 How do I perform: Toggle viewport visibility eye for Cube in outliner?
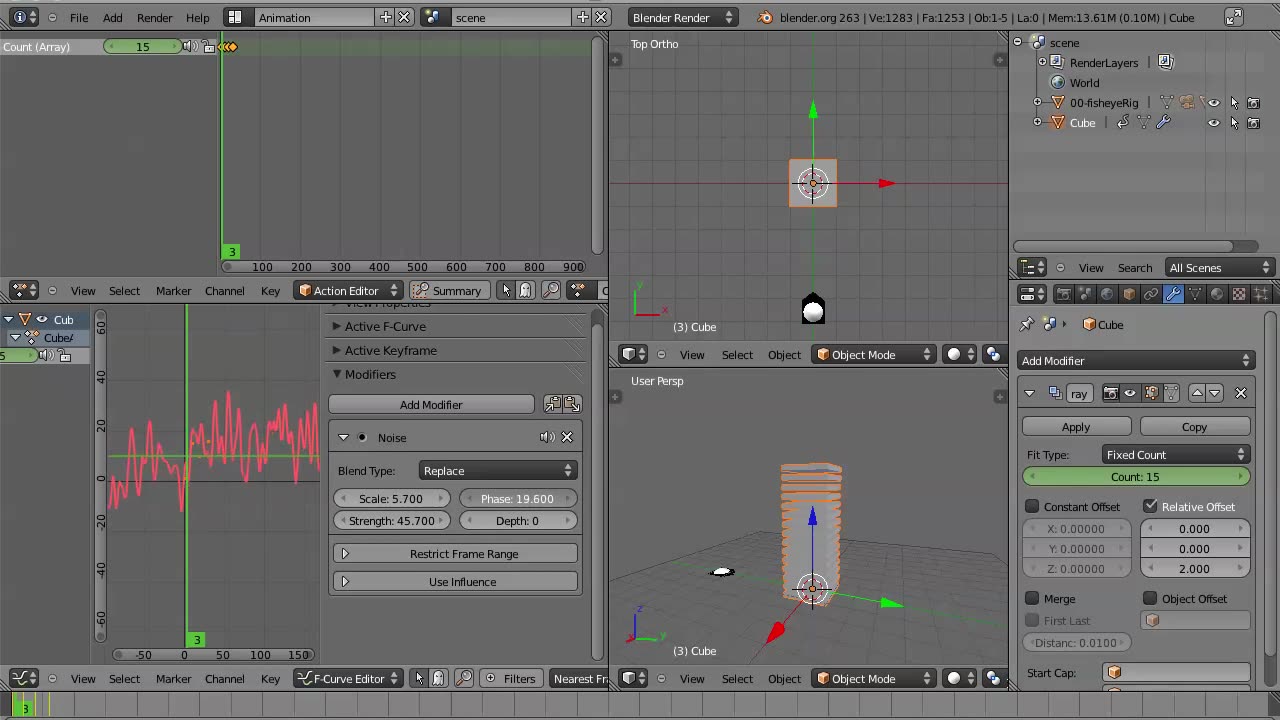(x=1214, y=122)
